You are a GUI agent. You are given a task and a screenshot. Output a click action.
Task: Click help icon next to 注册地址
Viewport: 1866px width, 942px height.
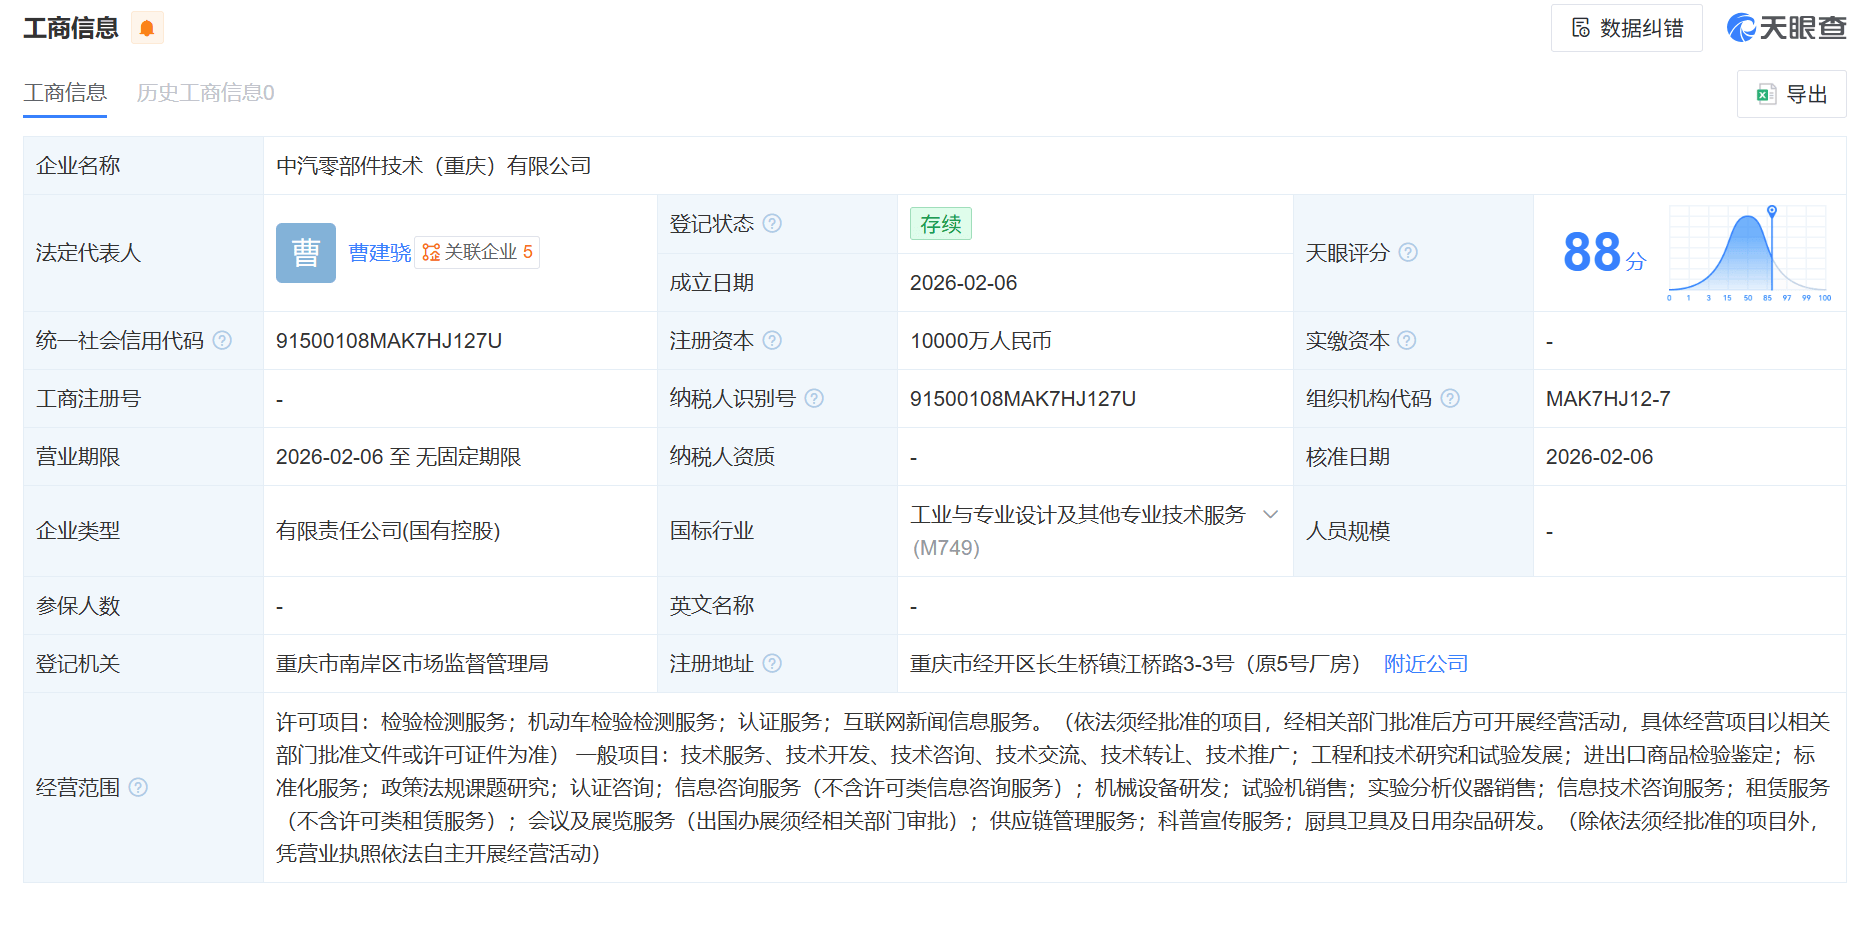772,664
